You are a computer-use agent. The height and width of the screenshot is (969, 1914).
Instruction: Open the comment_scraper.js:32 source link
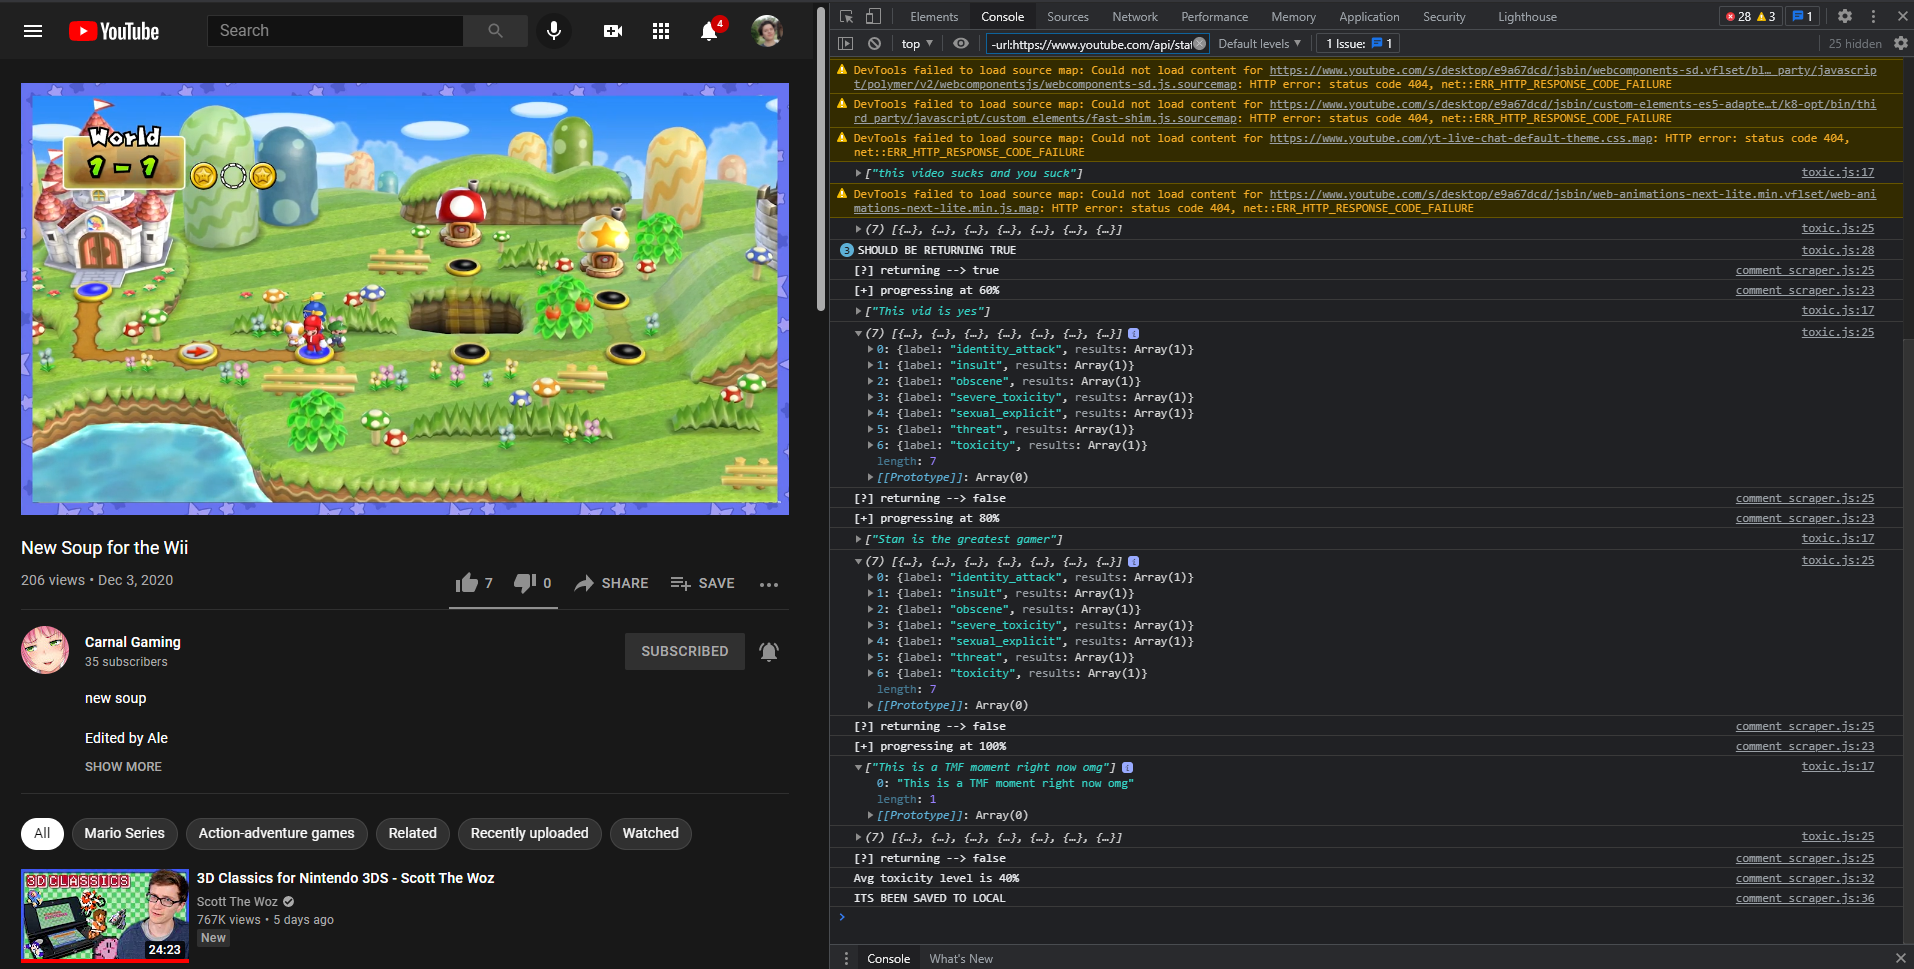click(1805, 878)
